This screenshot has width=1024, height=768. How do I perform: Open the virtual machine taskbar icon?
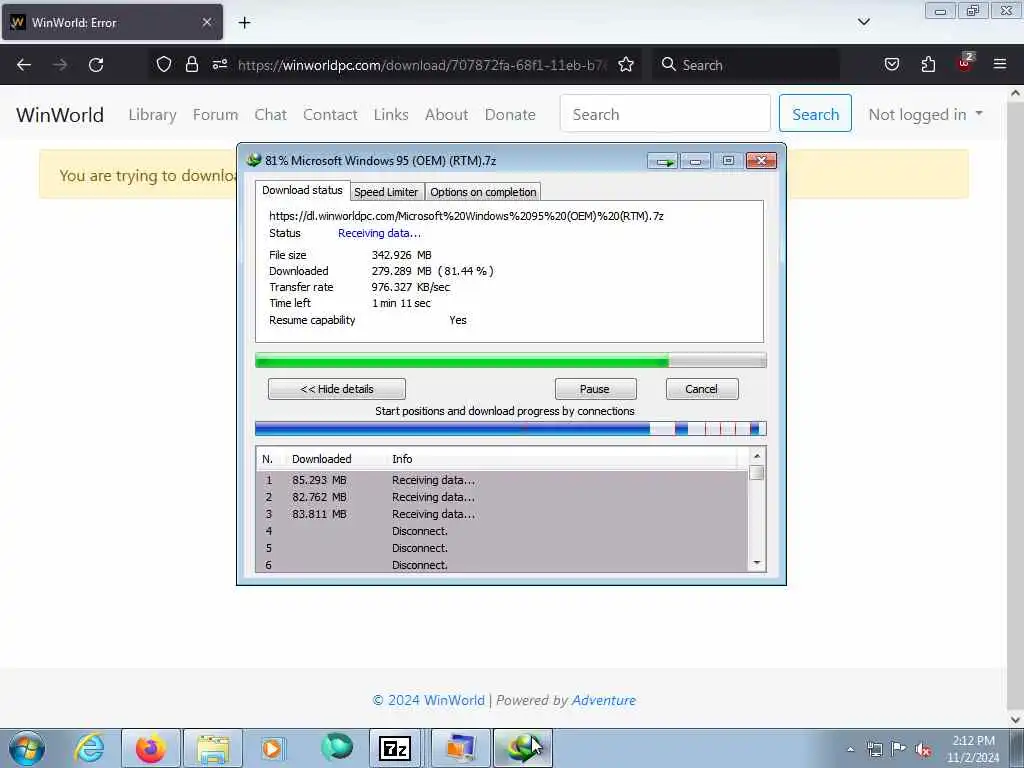click(x=460, y=748)
